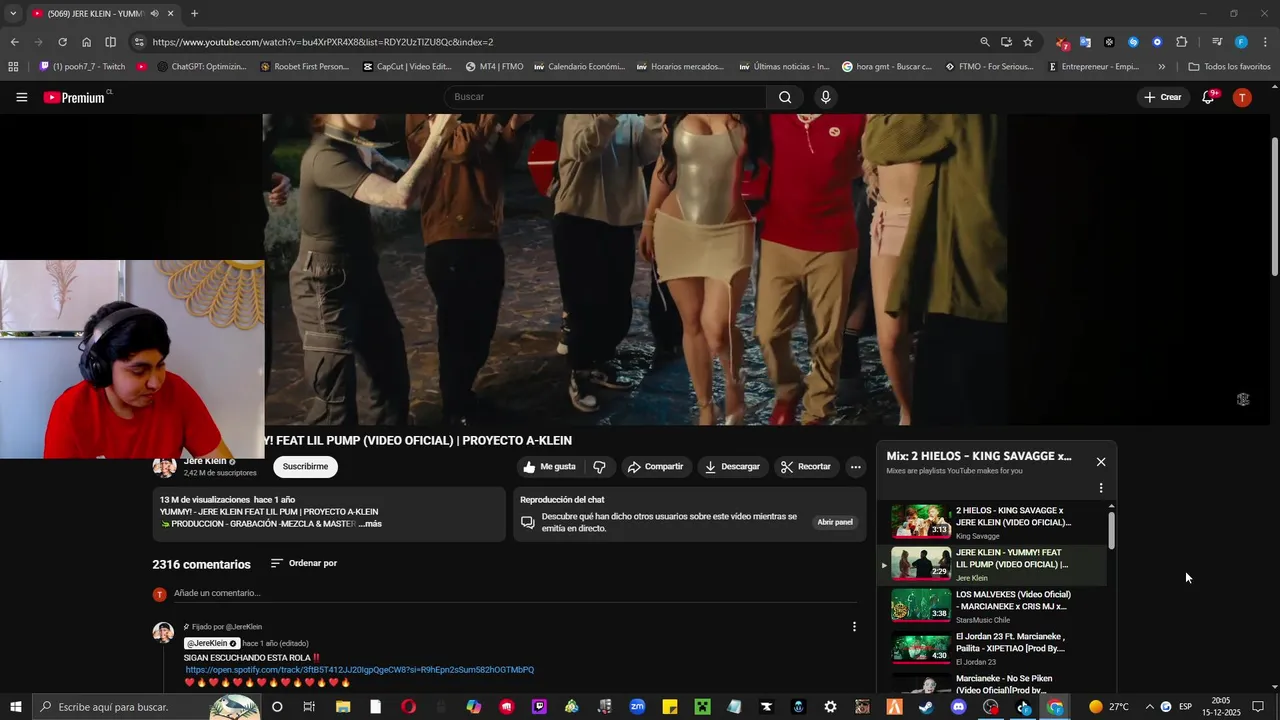Expand hidden bookmarks chevron
This screenshot has width=1280, height=720.
pyautogui.click(x=1161, y=67)
